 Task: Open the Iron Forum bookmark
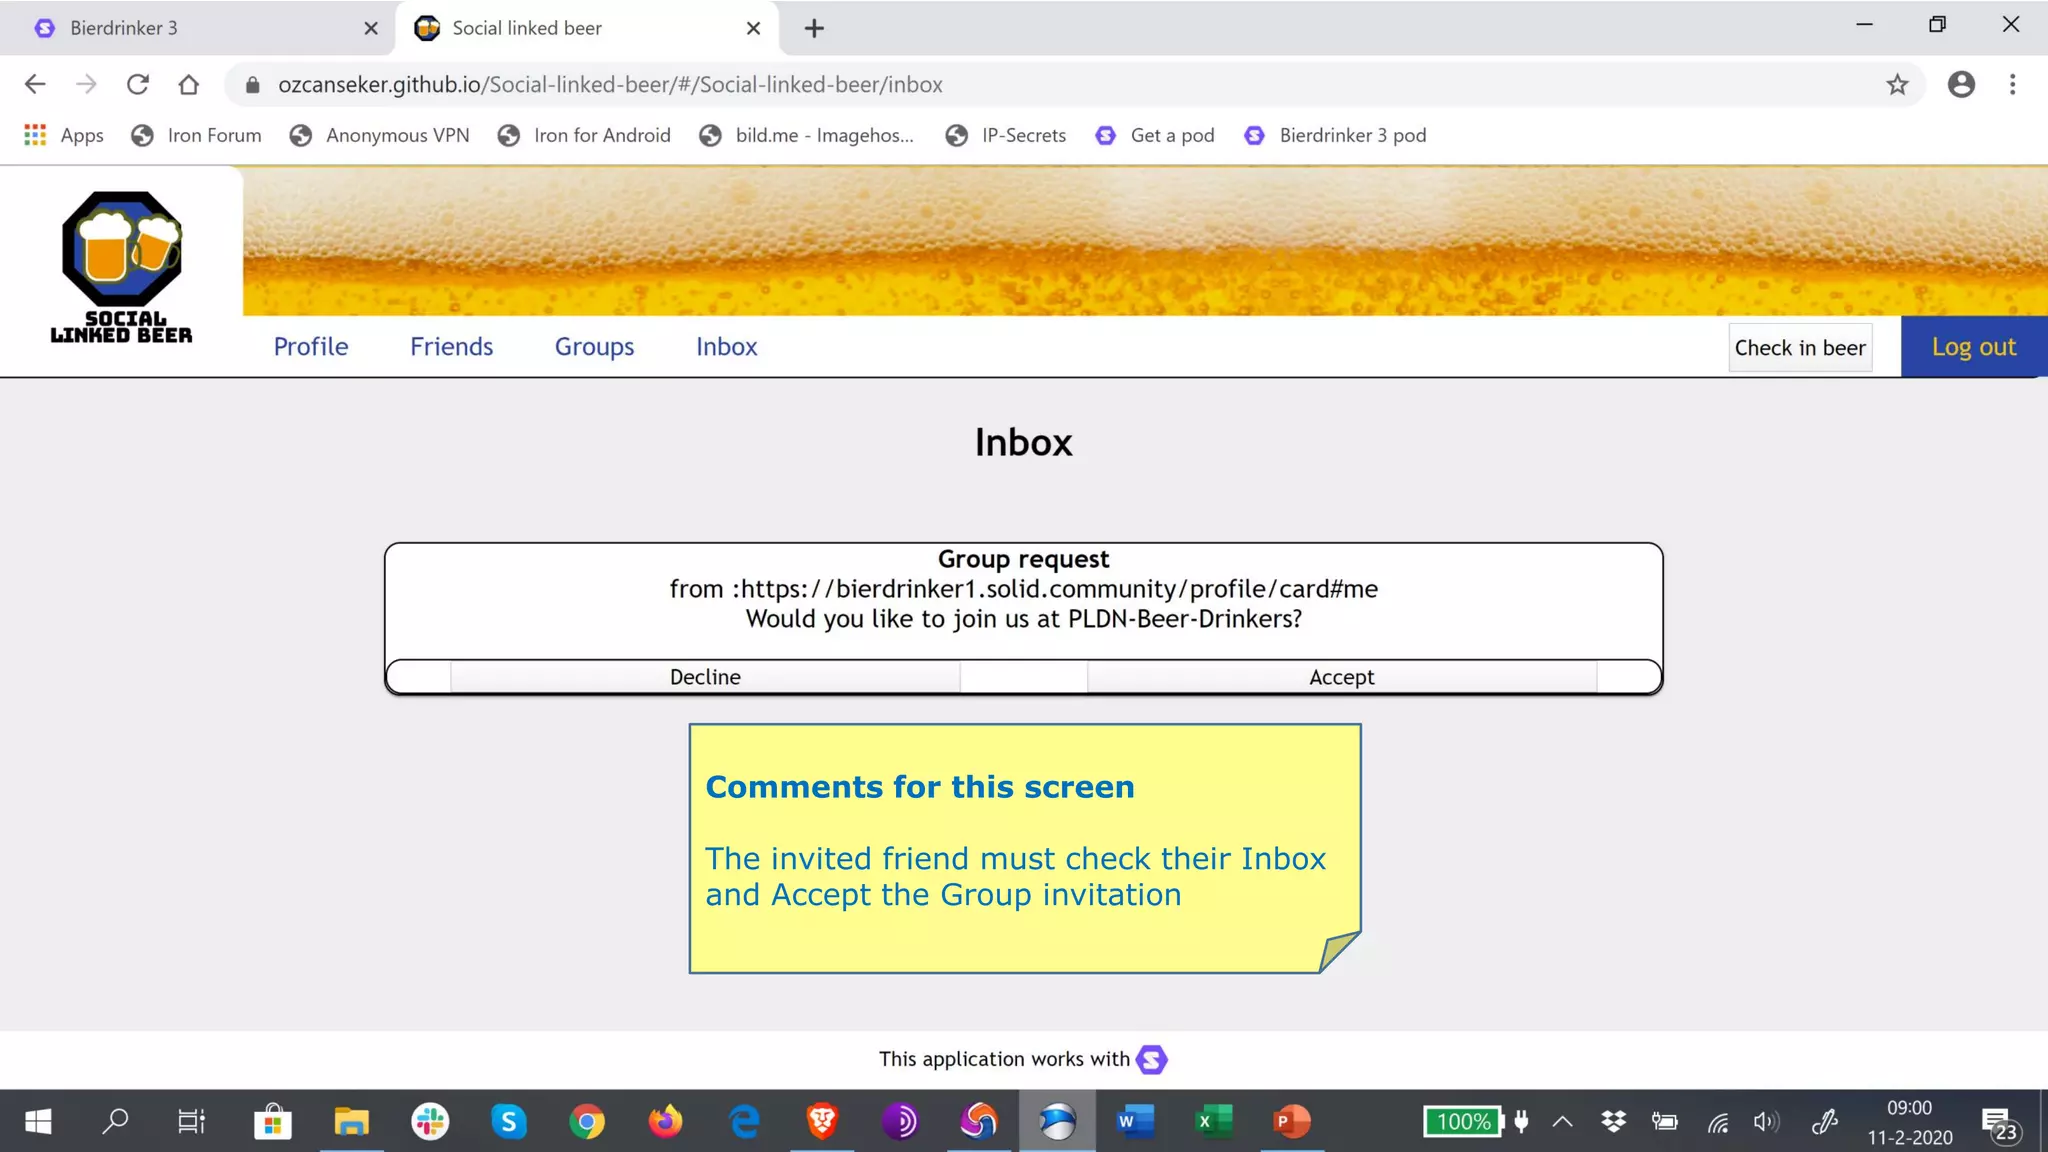click(x=197, y=135)
